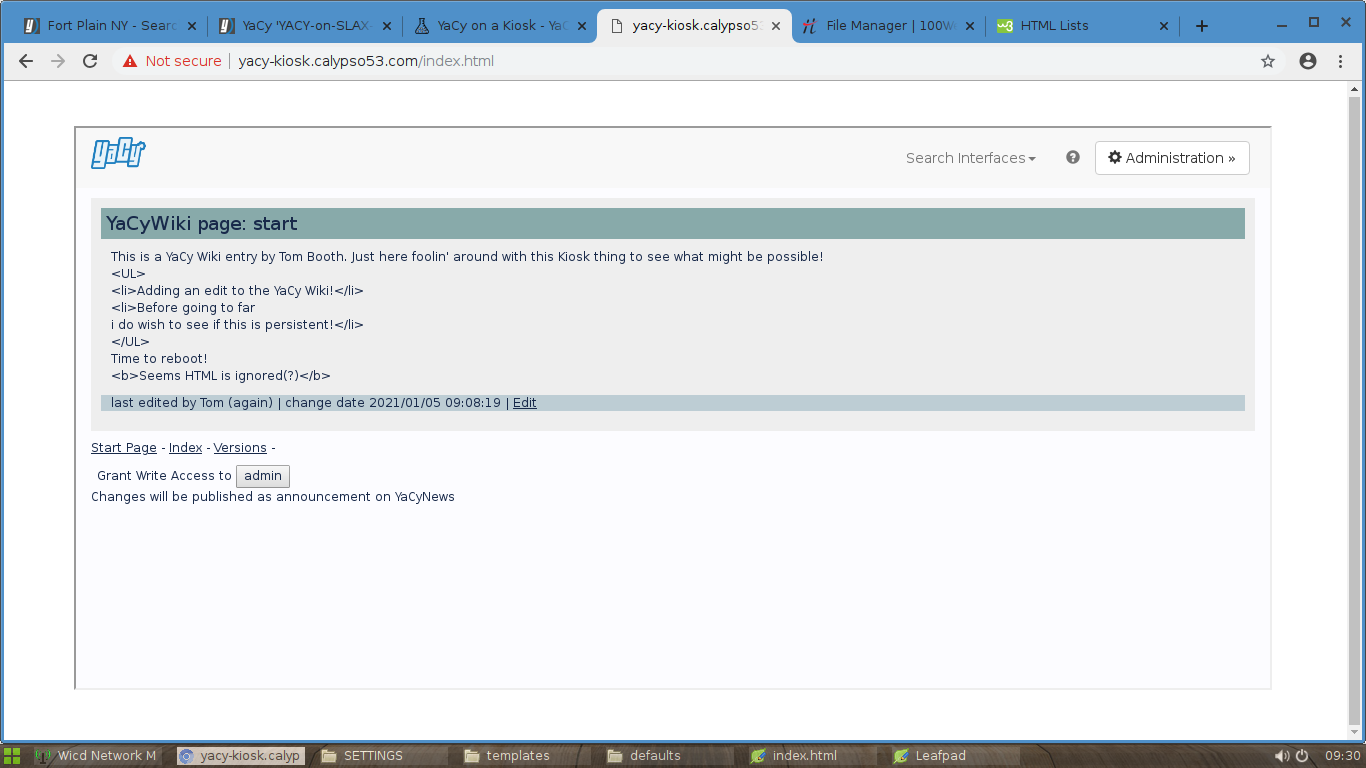Bookmark this page with the star icon
Screen dimensions: 1366x768
(1268, 61)
